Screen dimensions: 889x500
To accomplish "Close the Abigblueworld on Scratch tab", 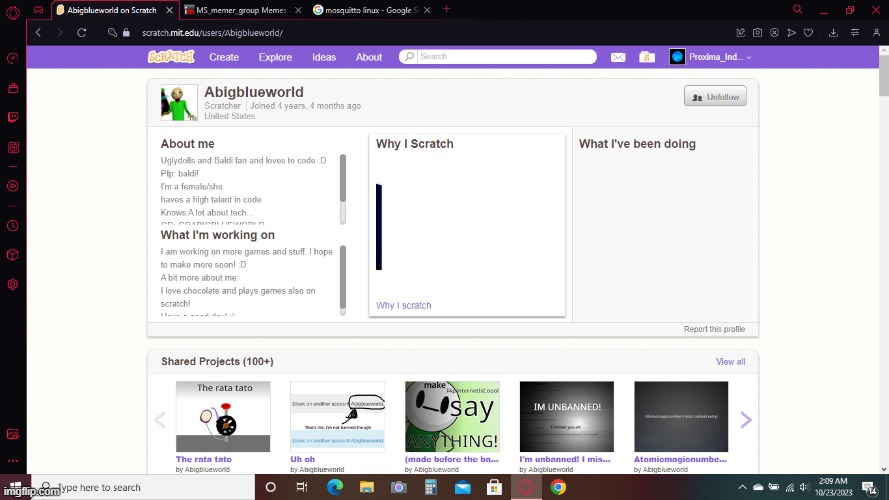I will click(170, 10).
